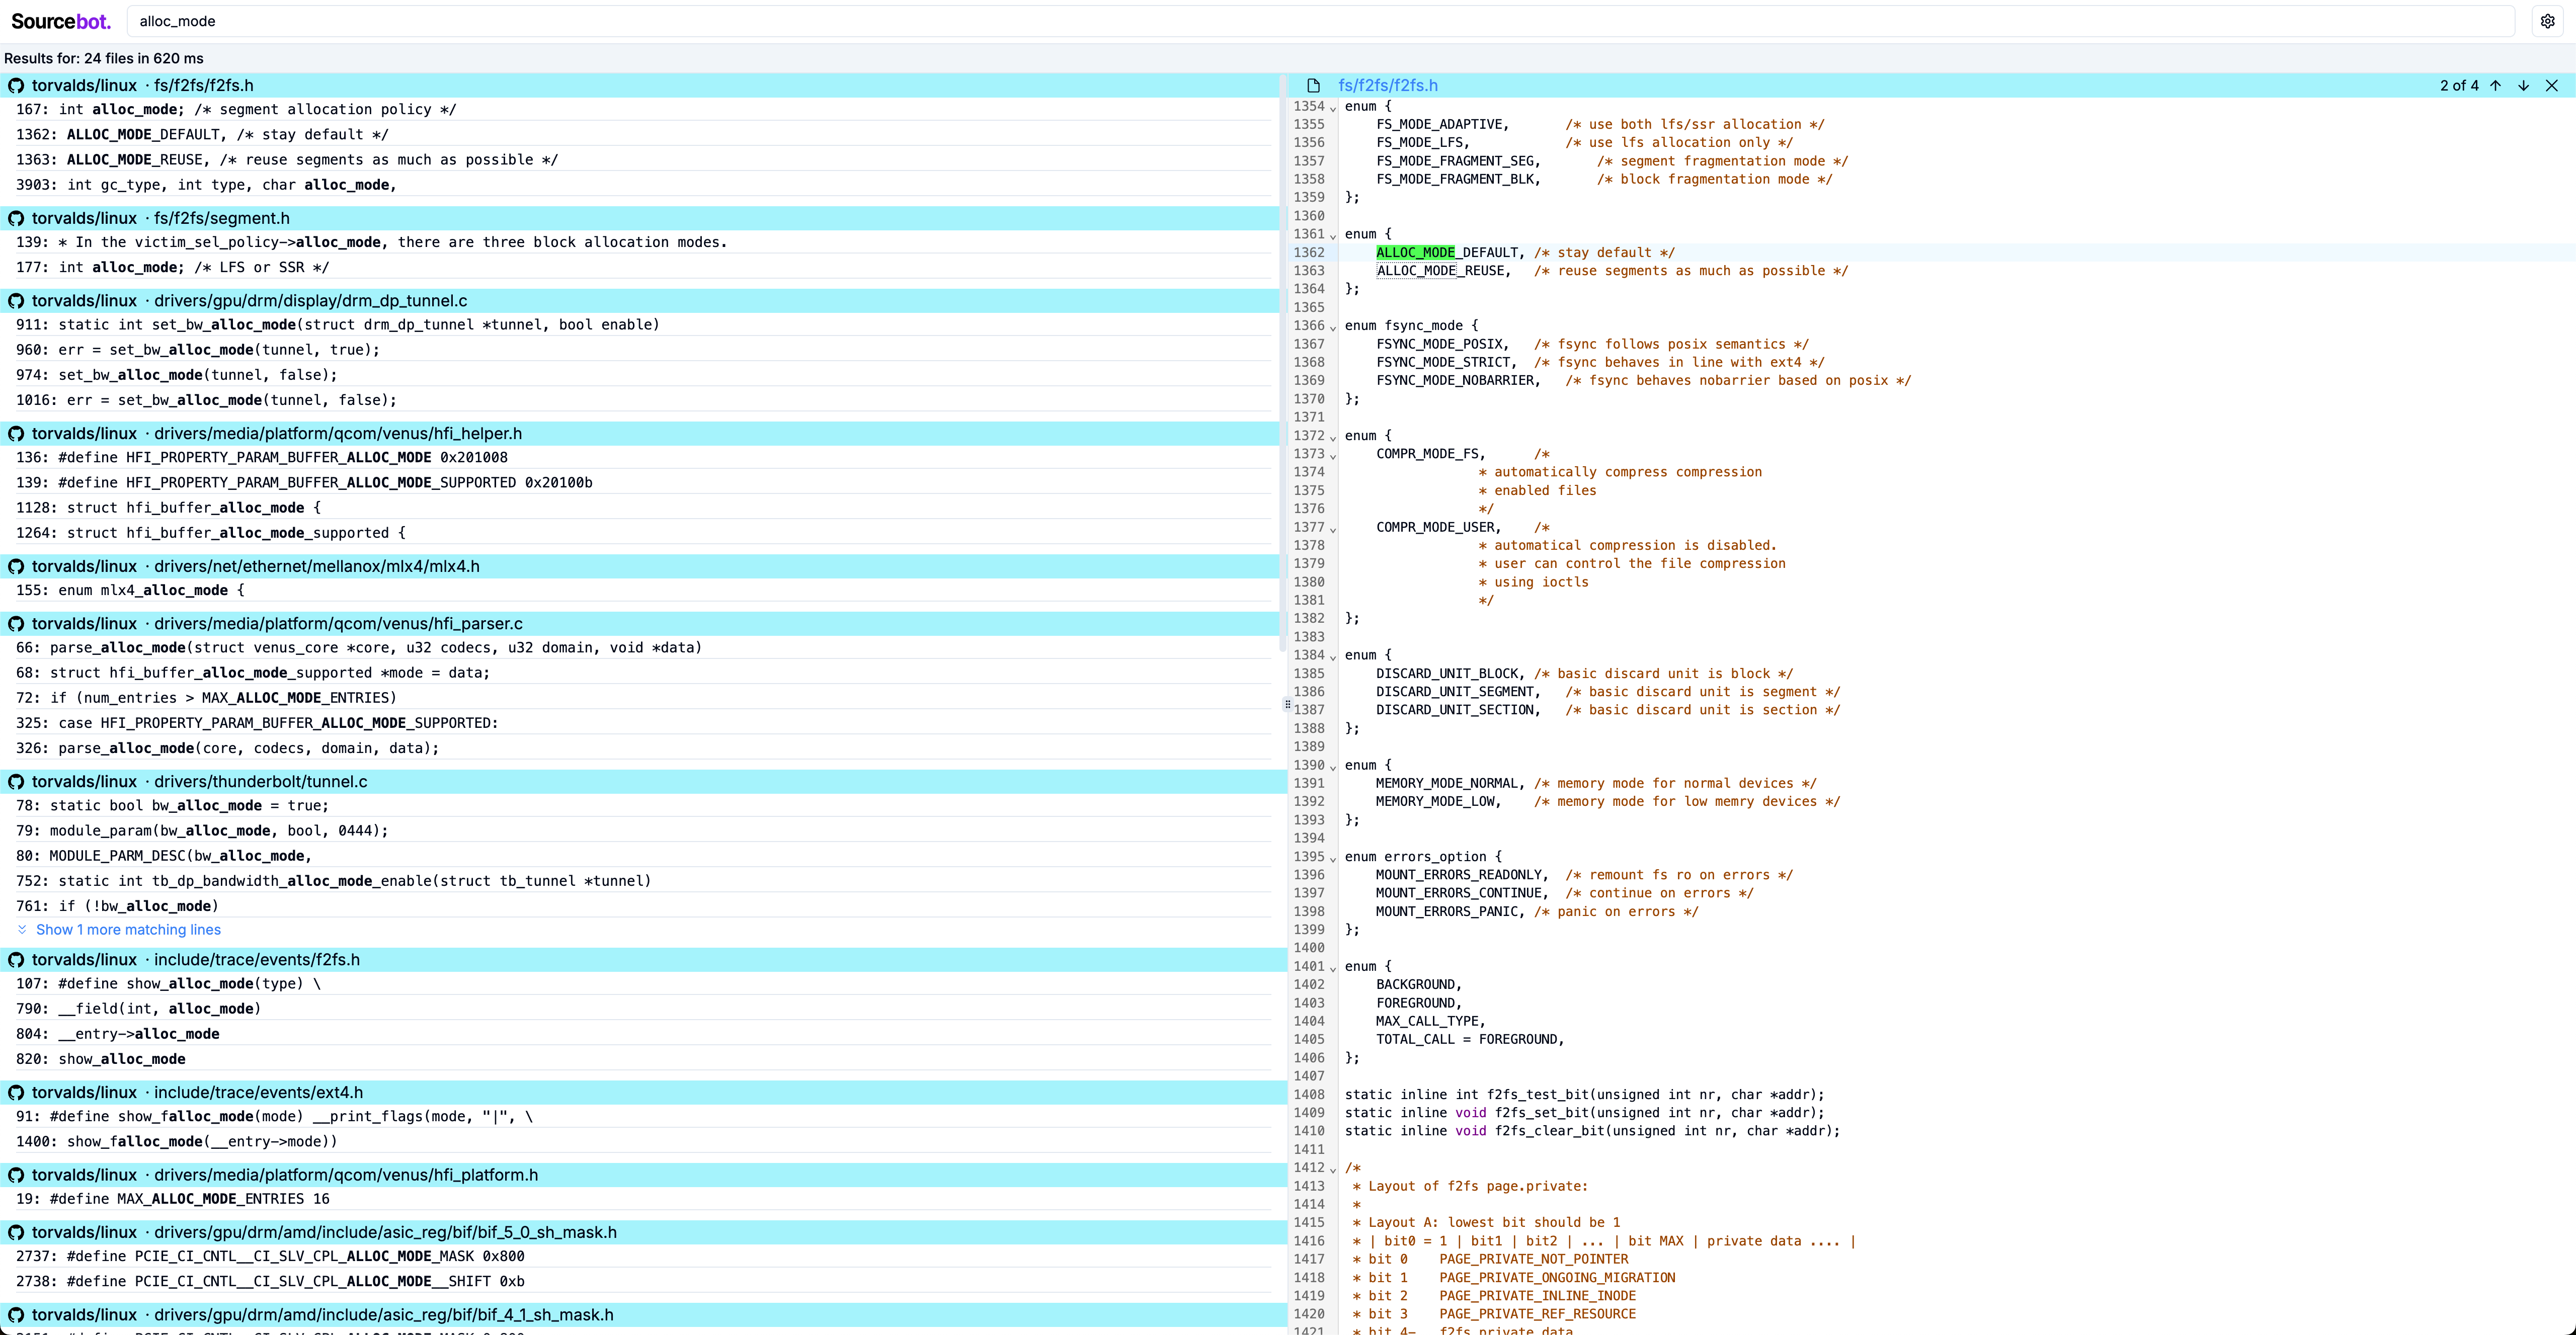Go to previous match with up arrow
This screenshot has width=2576, height=1335.
(x=2496, y=86)
